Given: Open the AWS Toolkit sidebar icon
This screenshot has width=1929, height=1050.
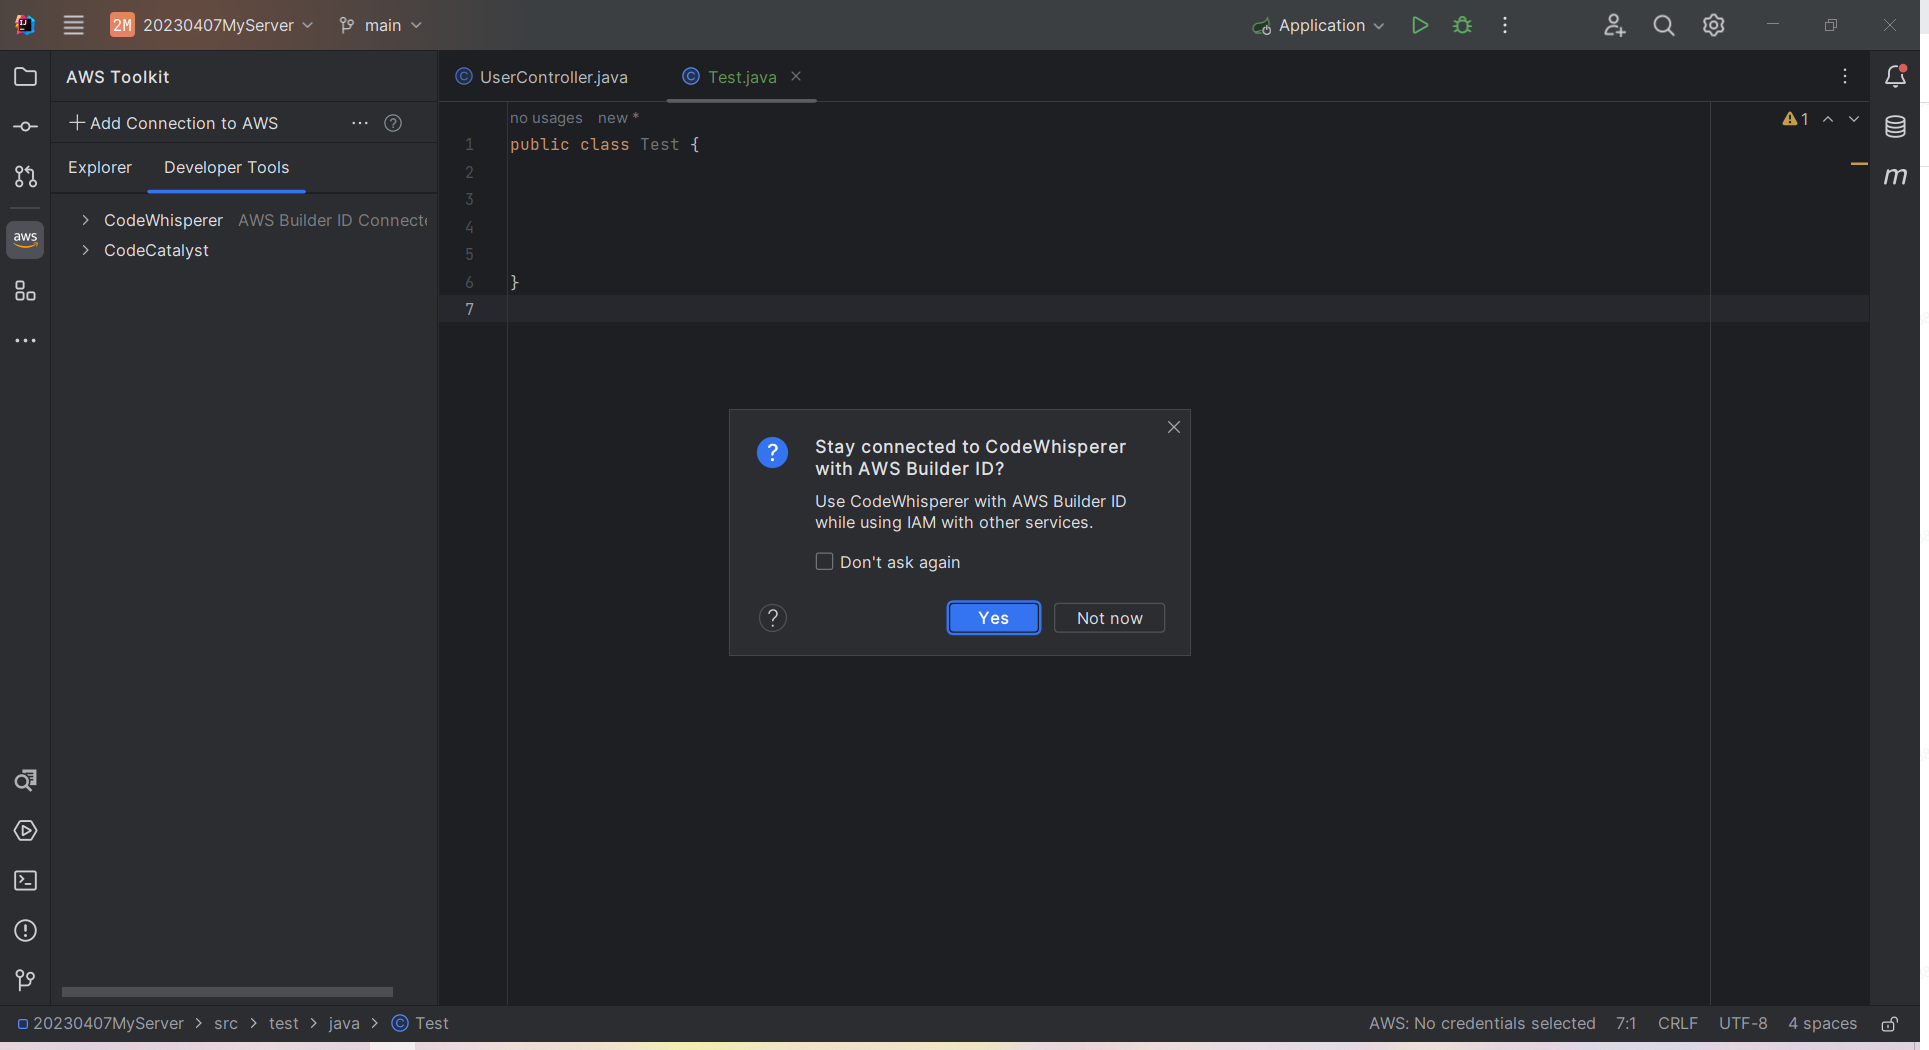Looking at the screenshot, I should [x=25, y=239].
